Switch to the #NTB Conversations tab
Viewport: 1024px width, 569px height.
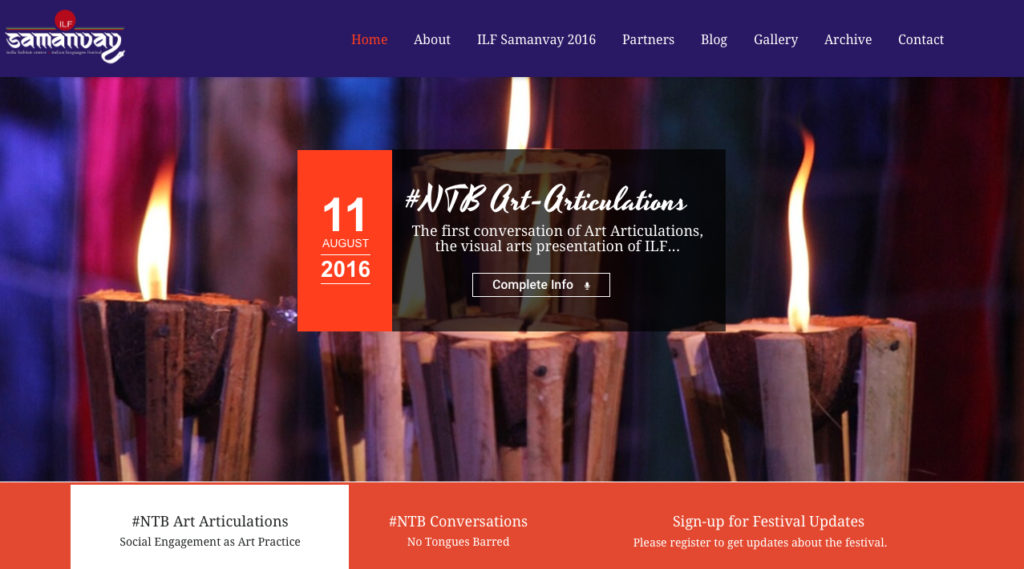coord(458,527)
